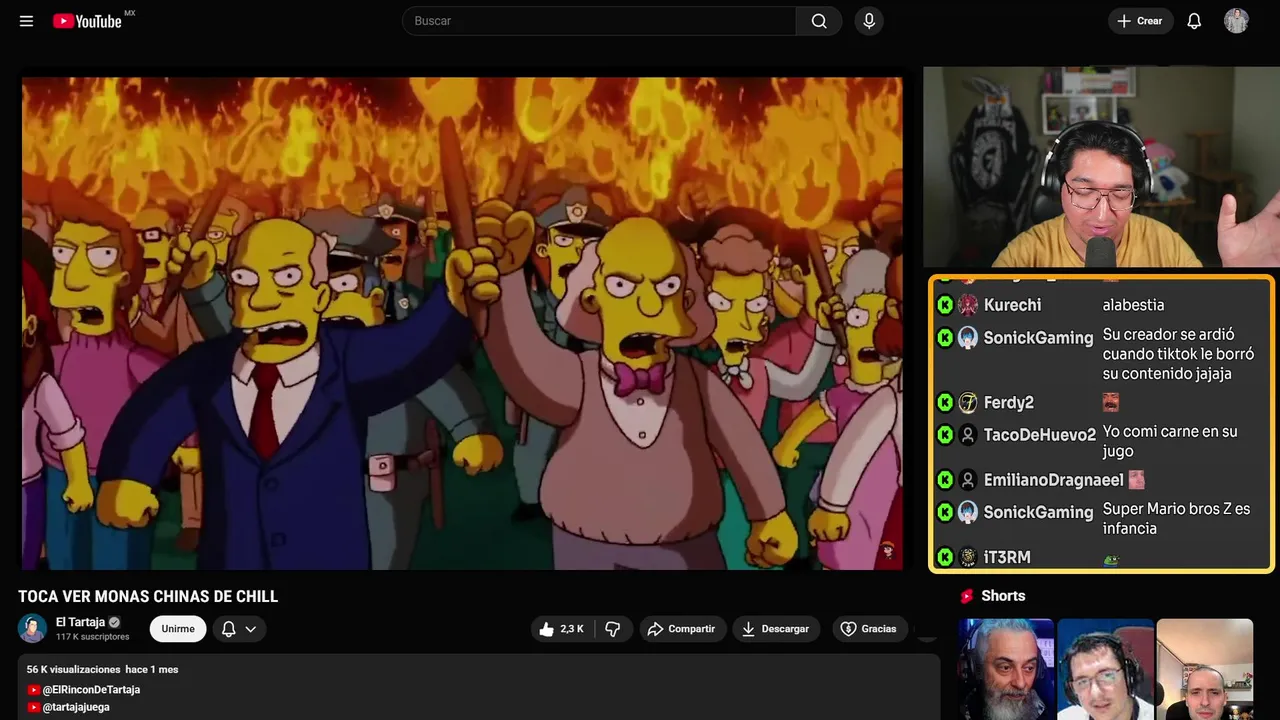Click frog emote in iT3RM's message
1280x720 pixels.
pos(1110,561)
